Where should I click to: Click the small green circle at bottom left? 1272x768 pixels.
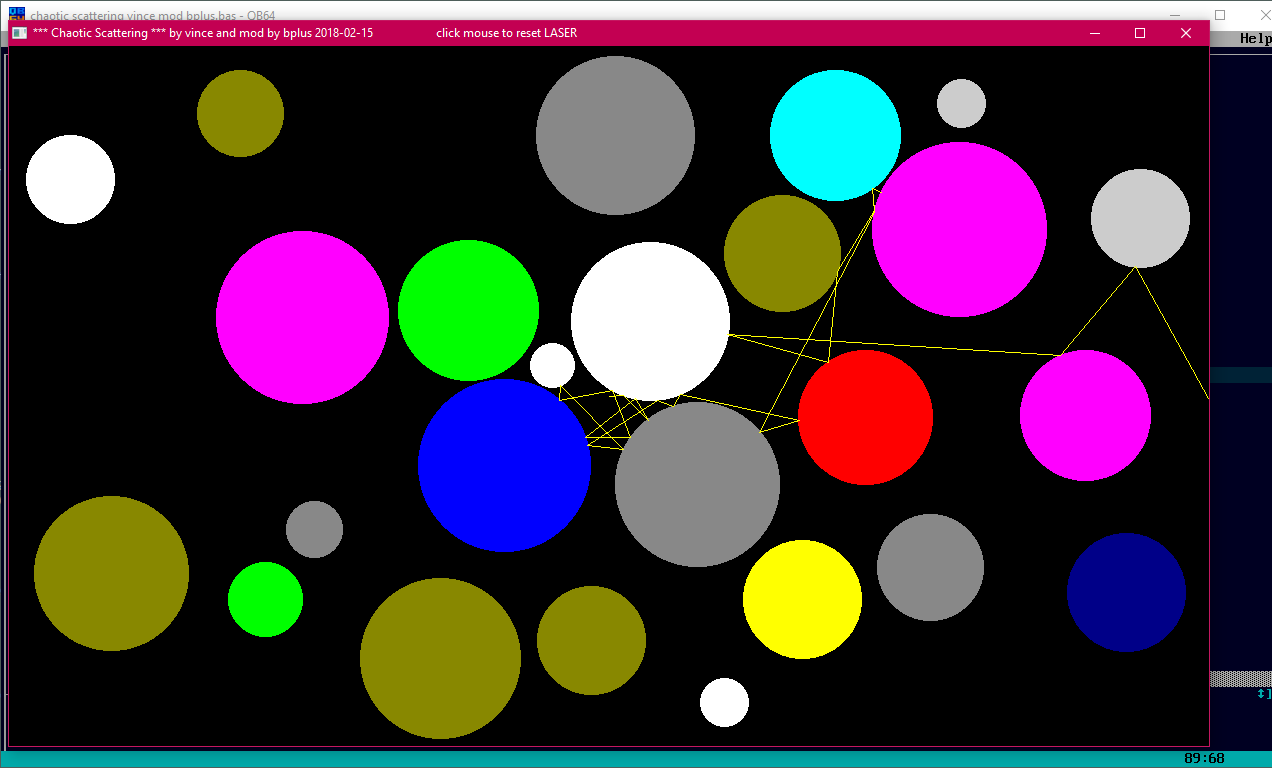tap(265, 599)
